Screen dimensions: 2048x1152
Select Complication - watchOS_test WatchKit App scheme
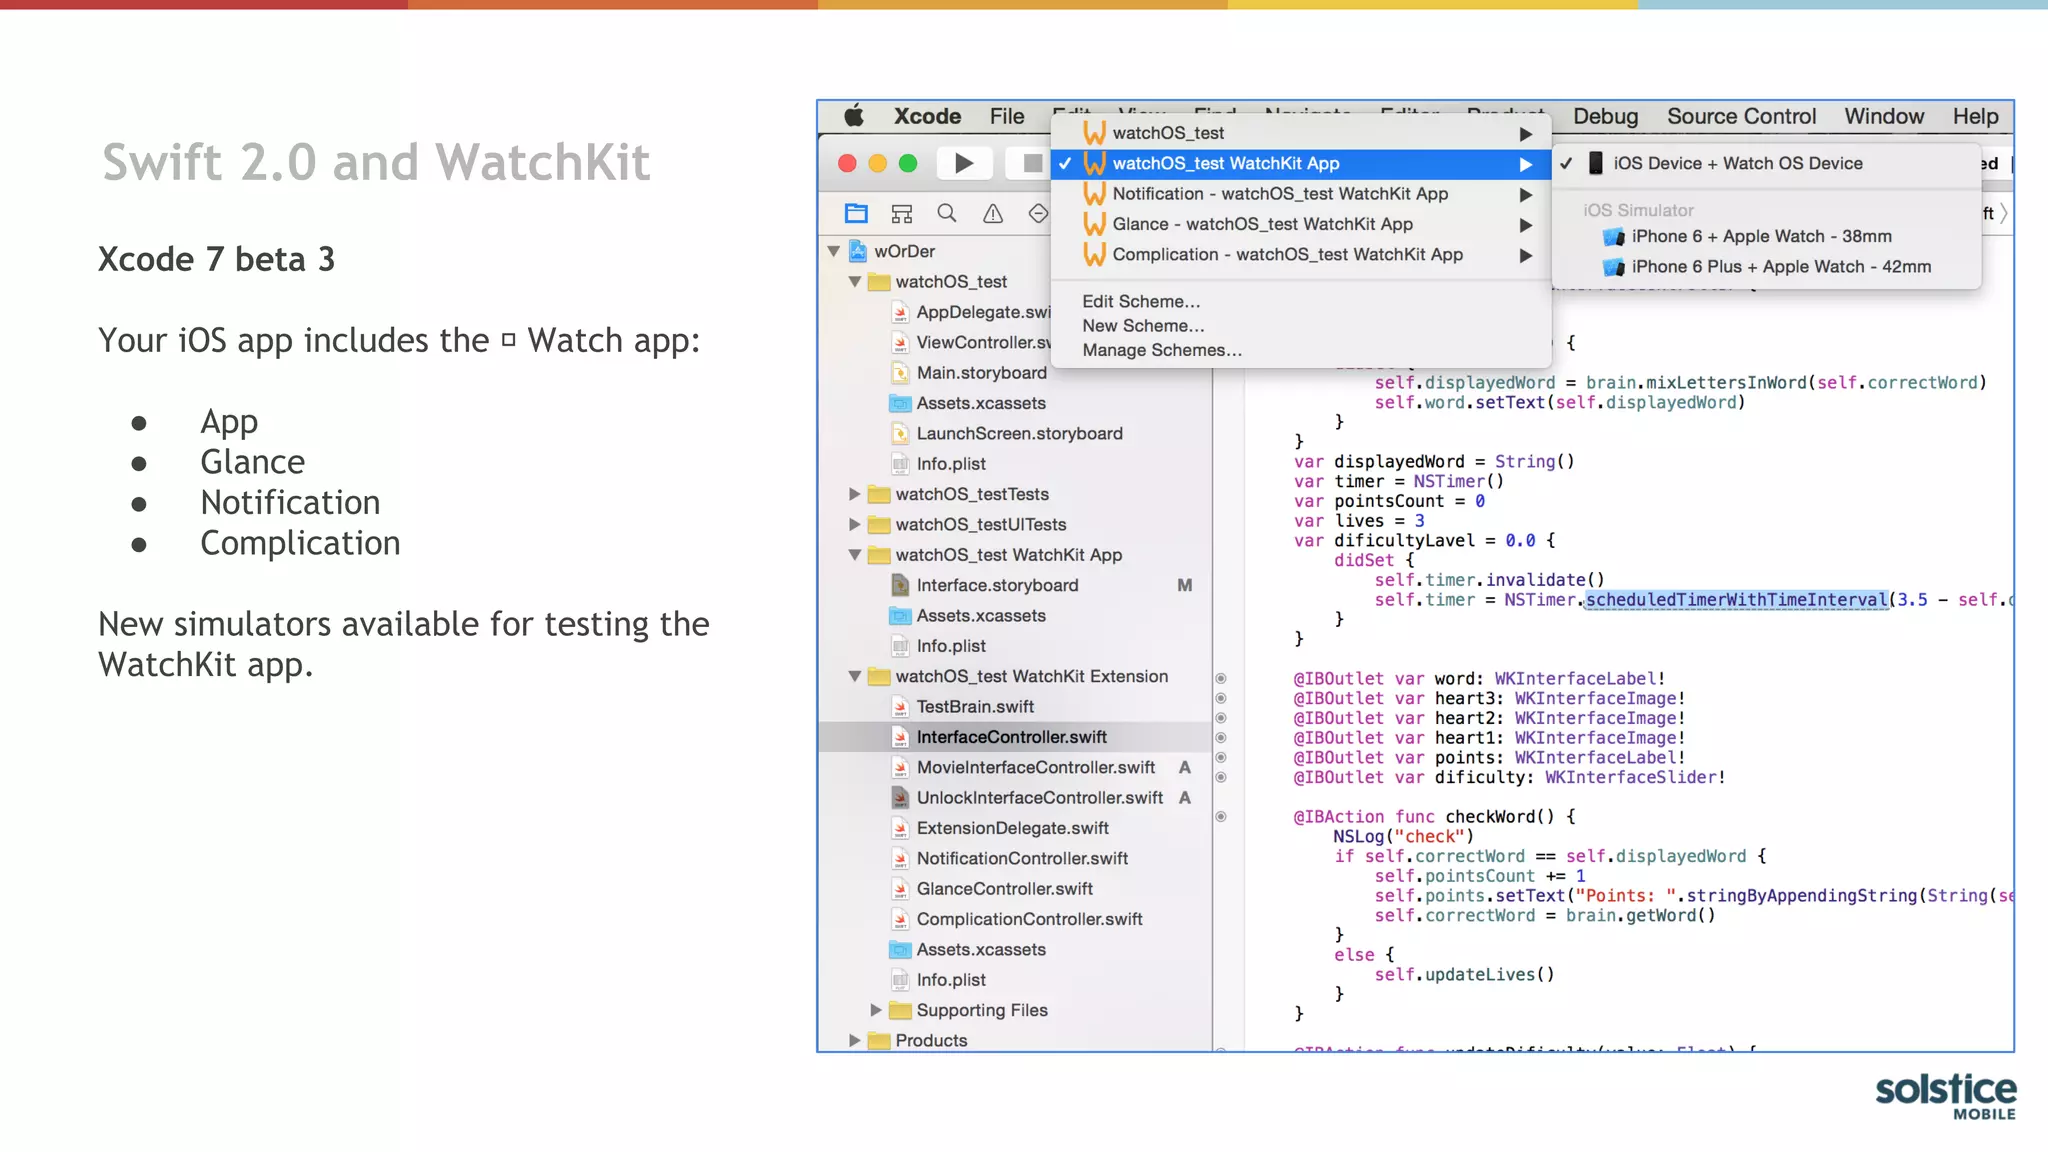pyautogui.click(x=1301, y=255)
